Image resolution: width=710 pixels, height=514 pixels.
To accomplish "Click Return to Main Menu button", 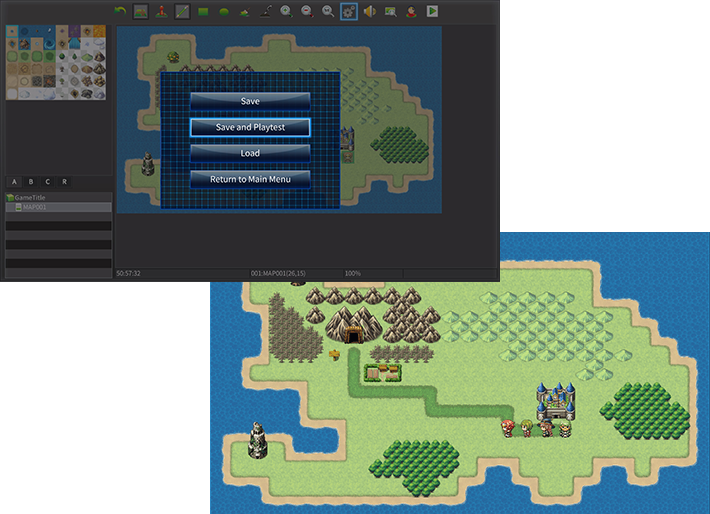I will (x=250, y=179).
